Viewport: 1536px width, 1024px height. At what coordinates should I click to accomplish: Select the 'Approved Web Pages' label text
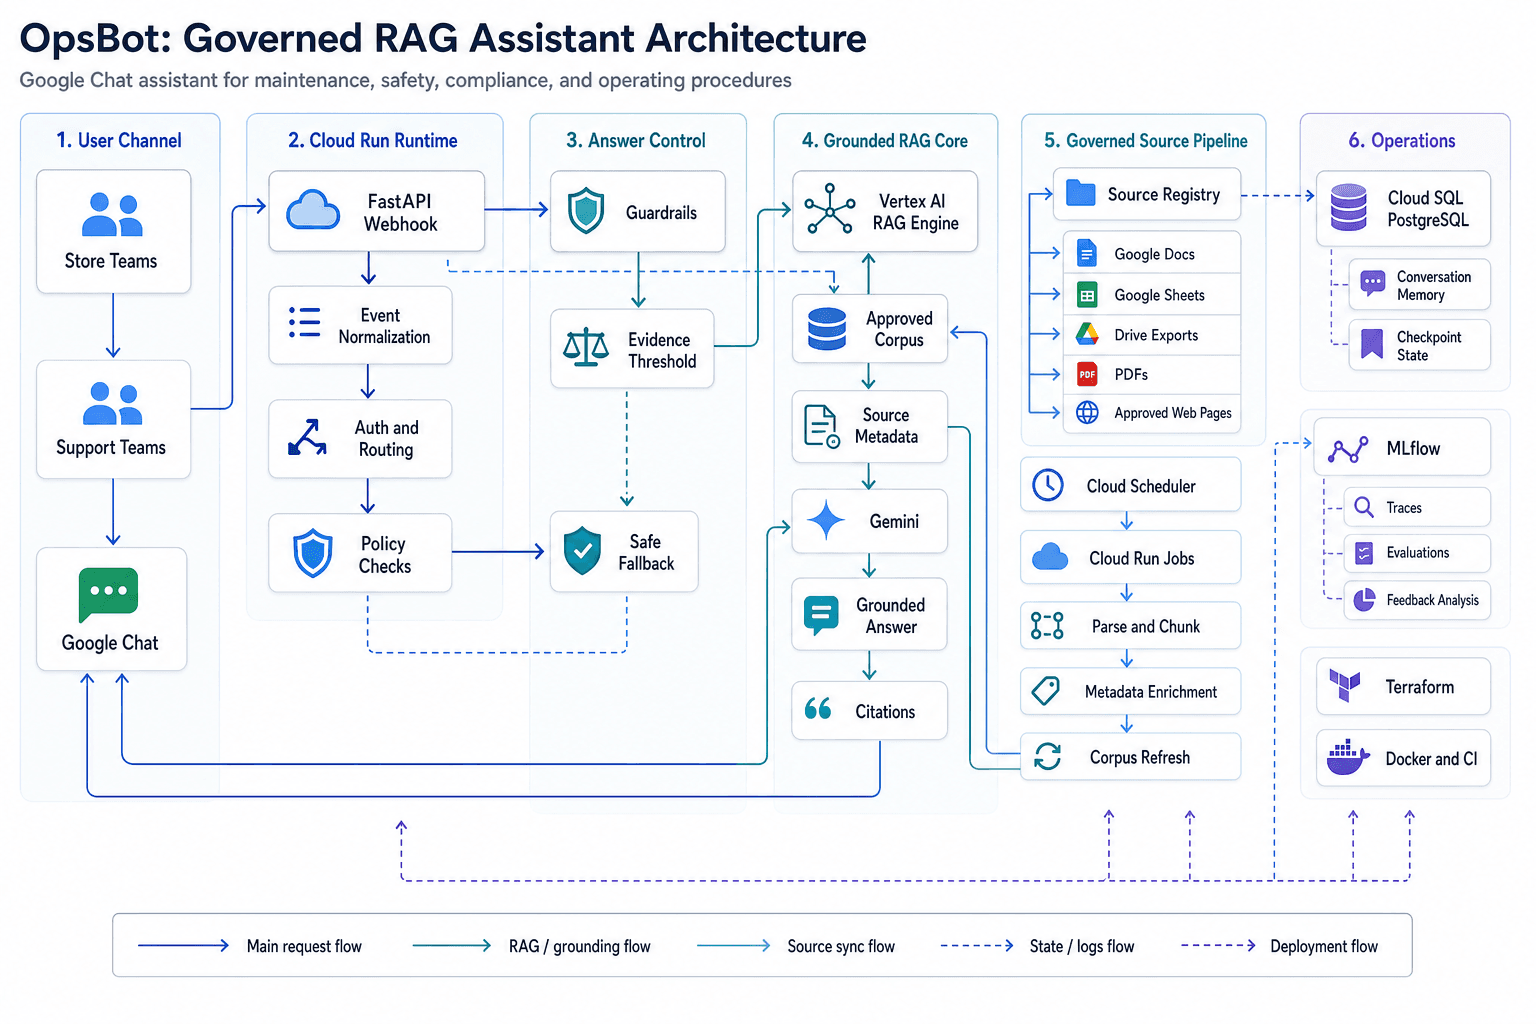pyautogui.click(x=1173, y=413)
